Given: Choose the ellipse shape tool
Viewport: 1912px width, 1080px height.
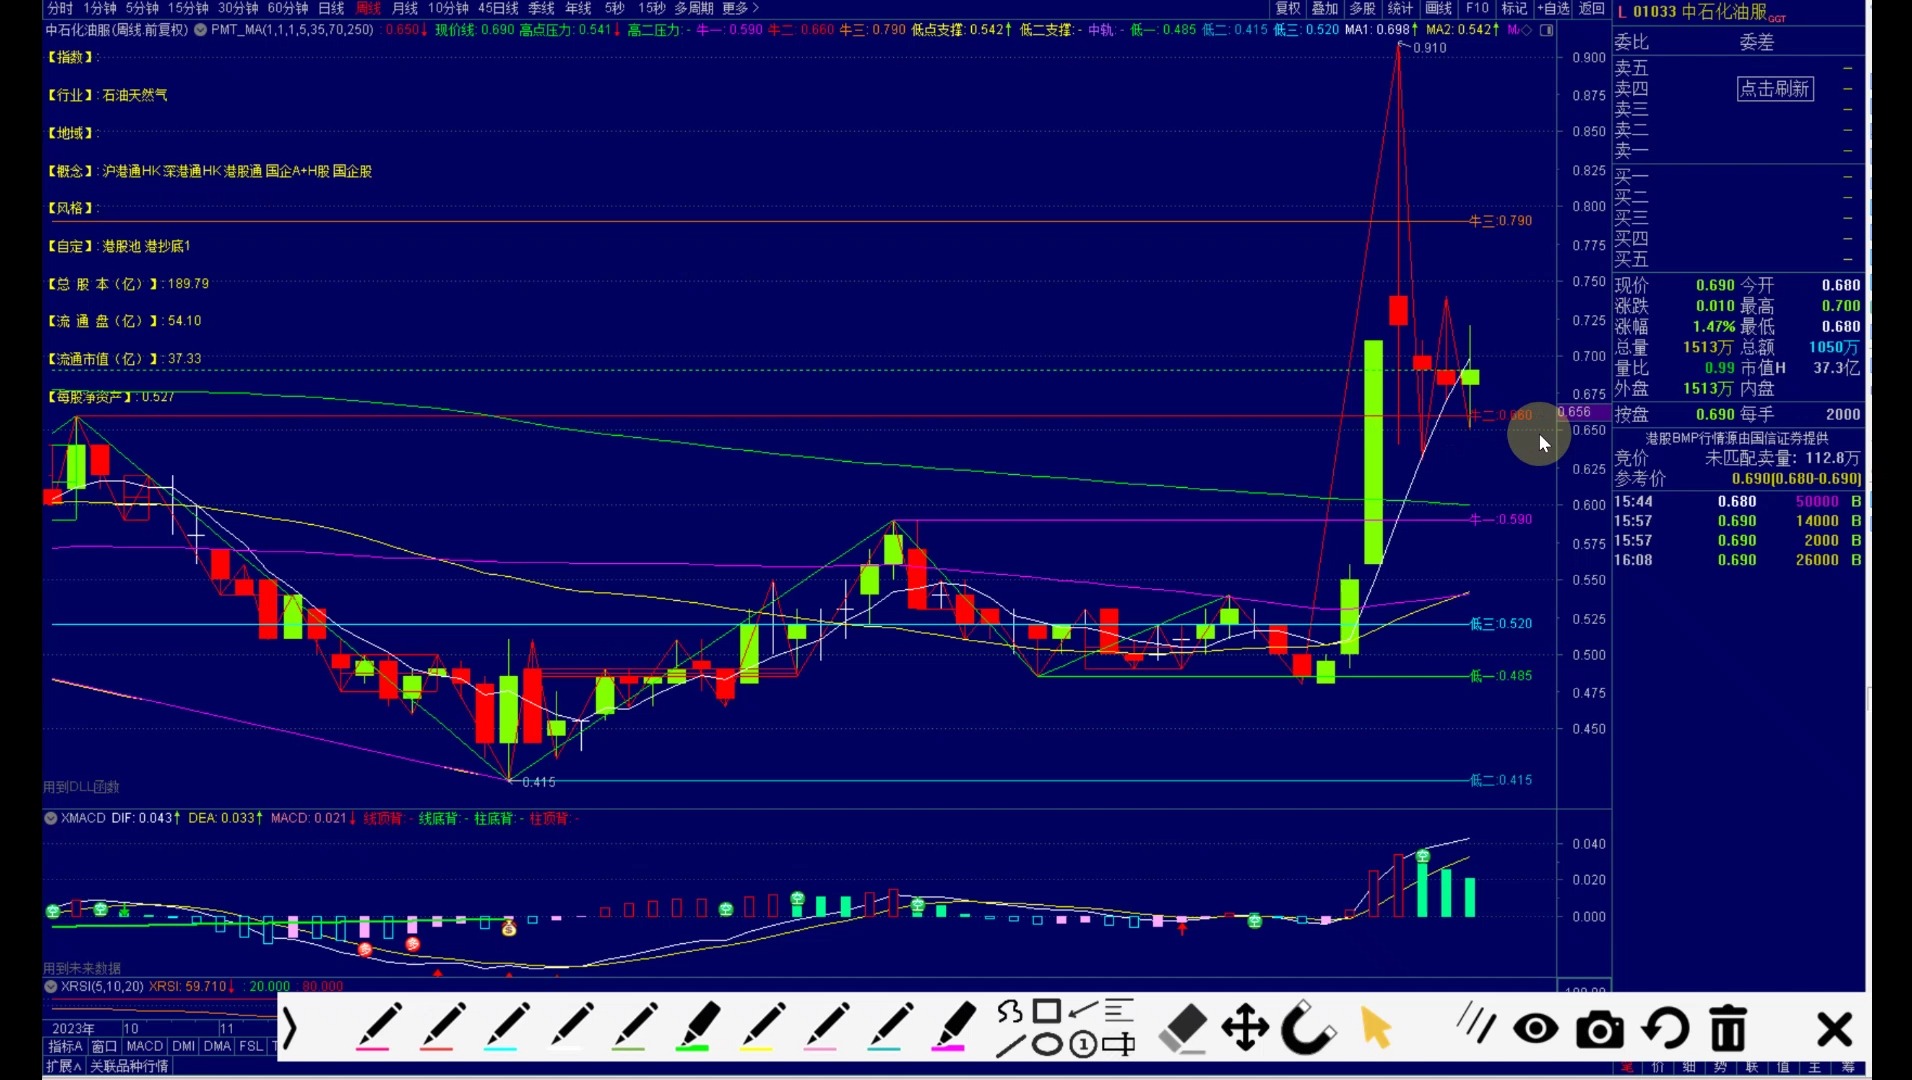Looking at the screenshot, I should point(1046,1045).
